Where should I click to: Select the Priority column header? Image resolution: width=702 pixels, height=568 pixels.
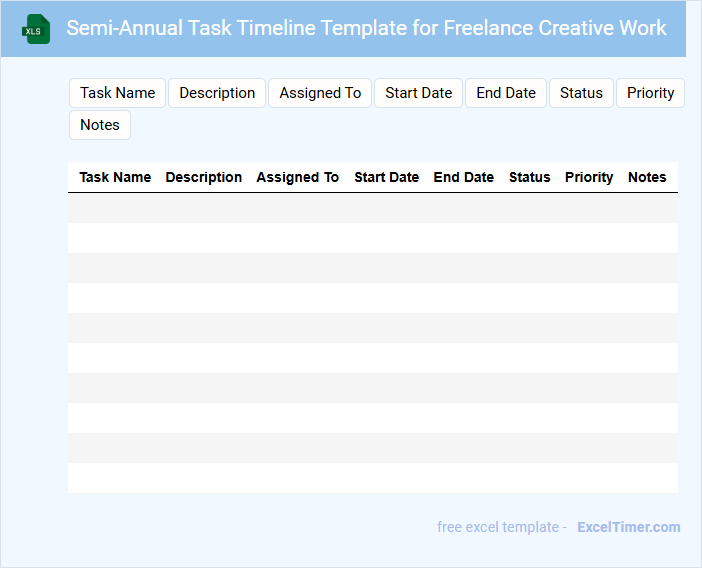point(589,177)
